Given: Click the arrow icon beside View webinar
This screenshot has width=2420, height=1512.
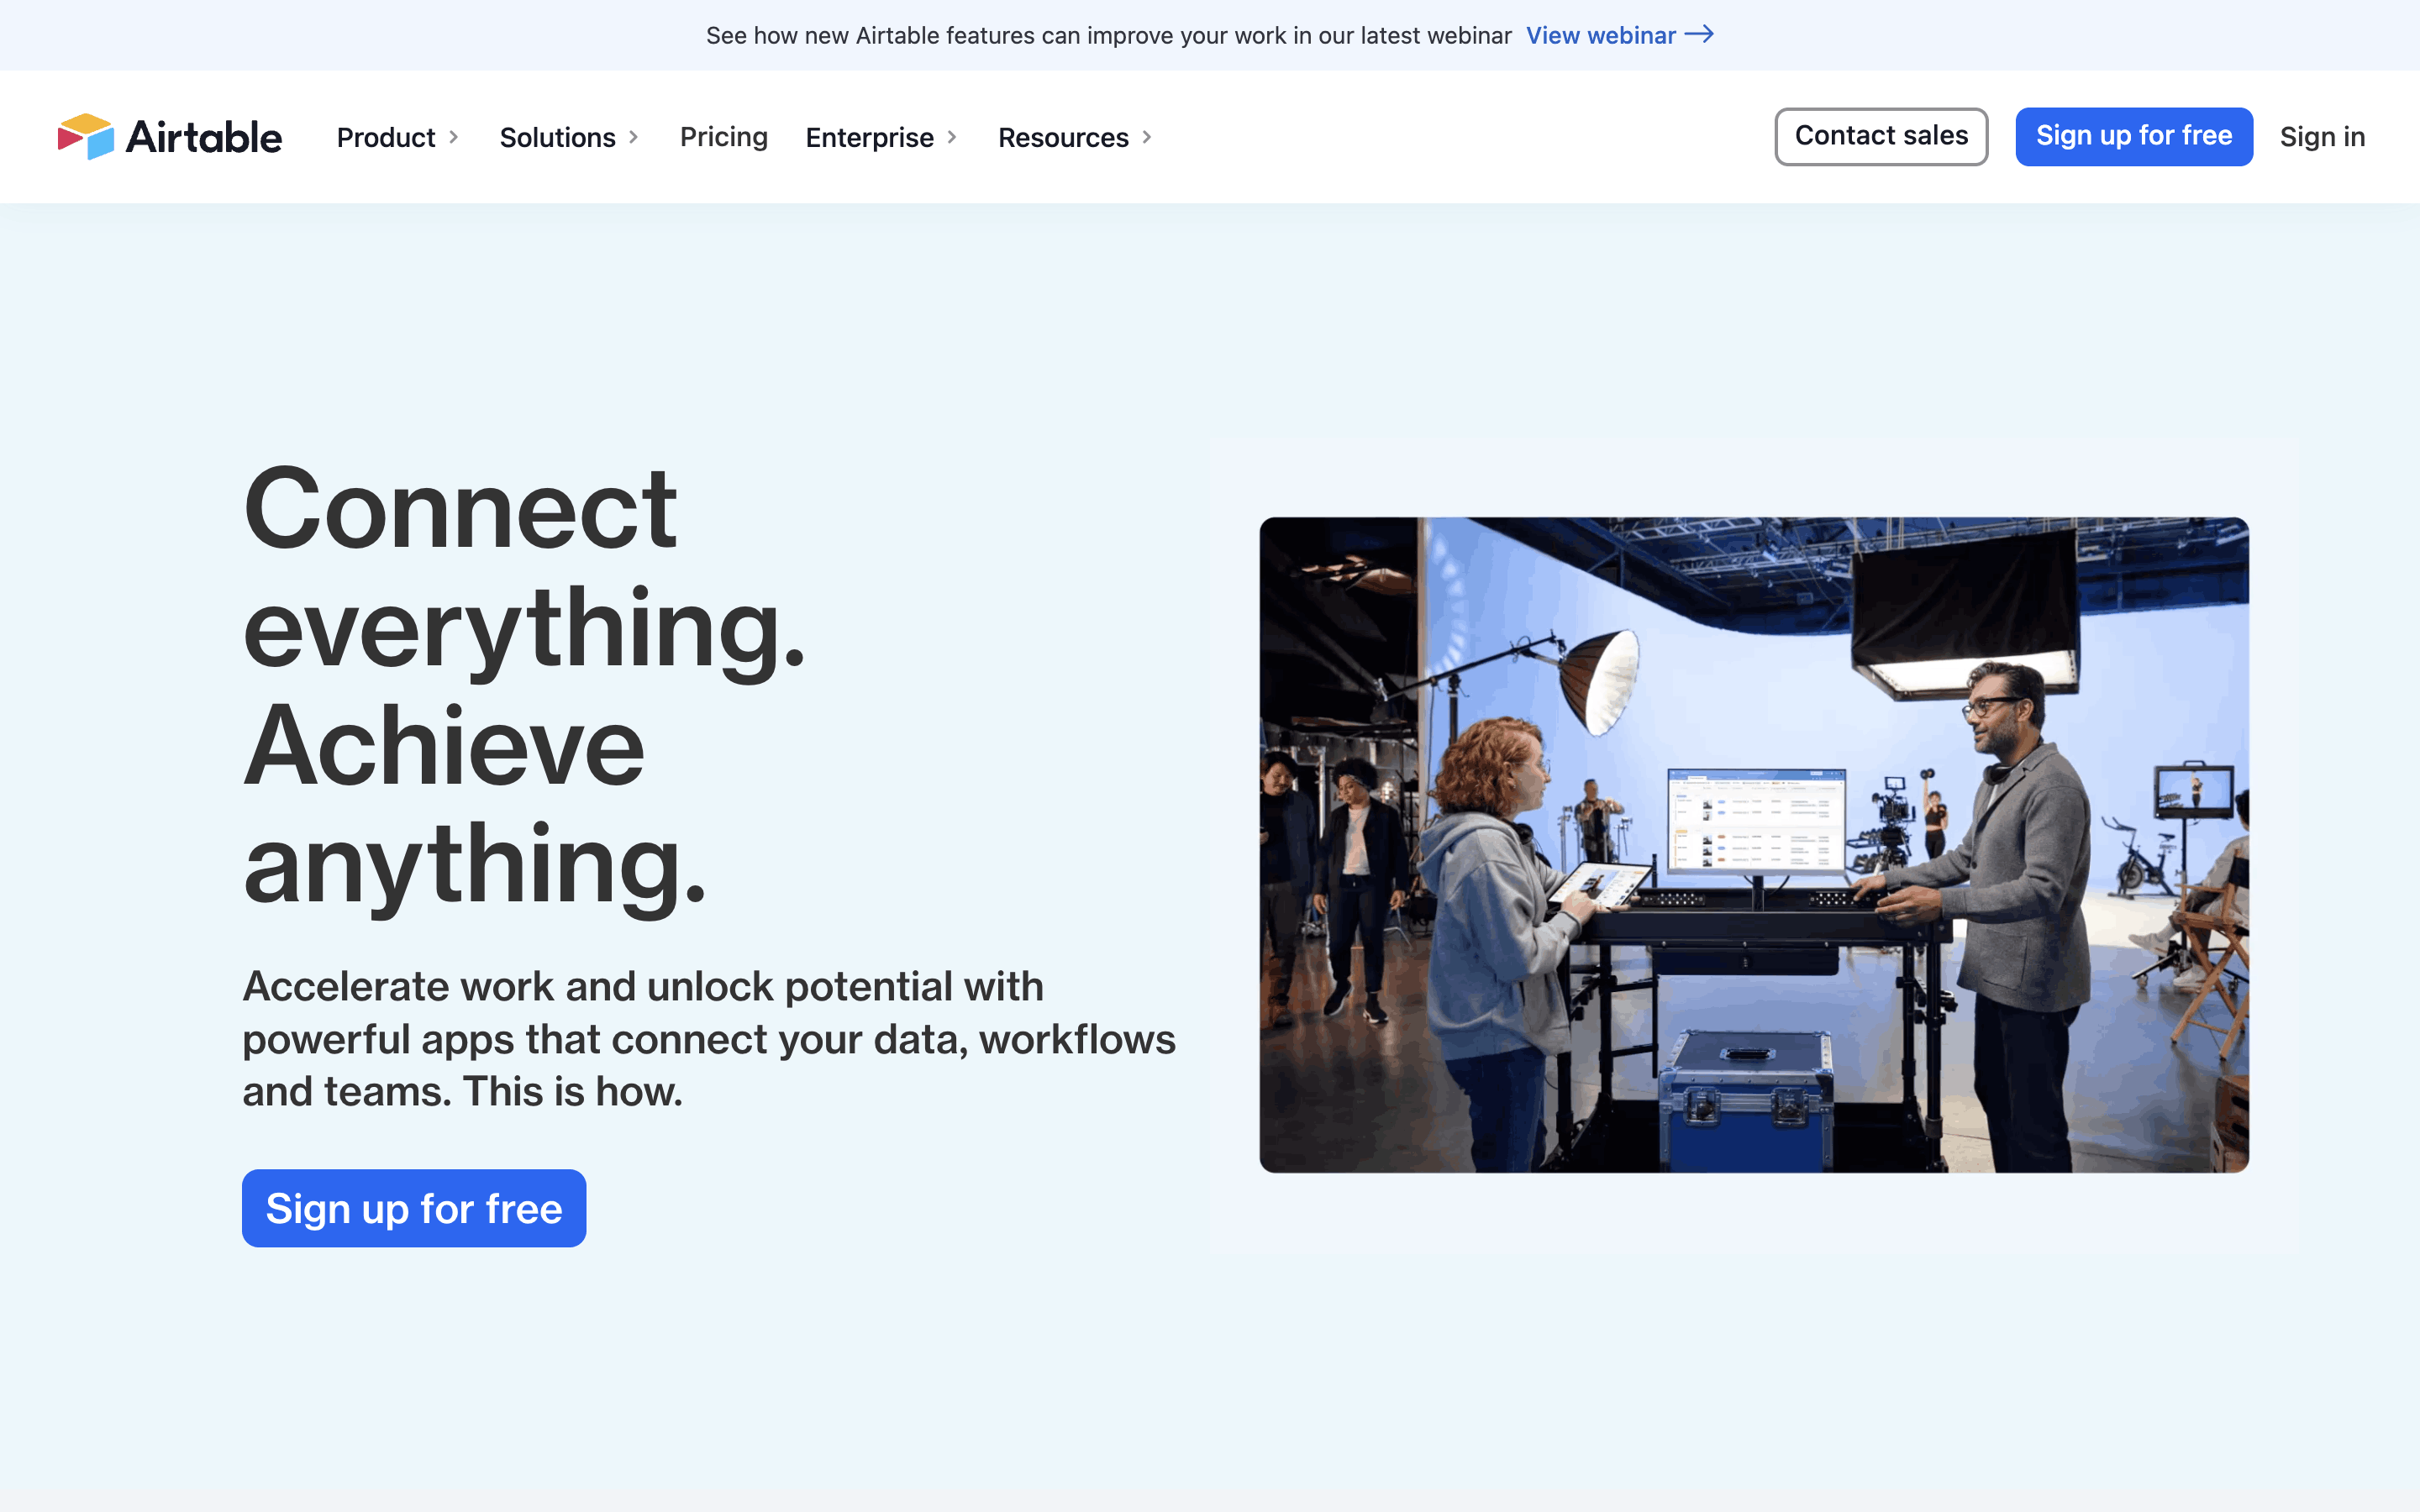Looking at the screenshot, I should 1699,35.
